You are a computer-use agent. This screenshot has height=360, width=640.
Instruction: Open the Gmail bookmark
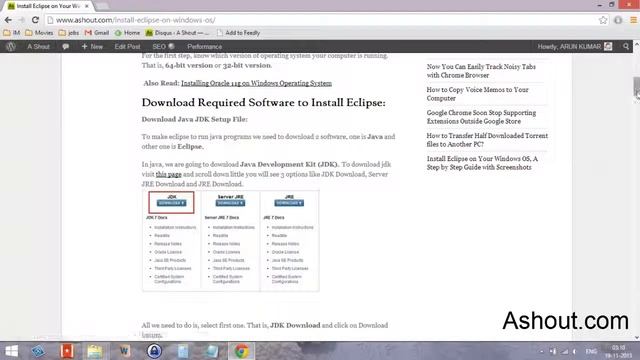[x=97, y=33]
